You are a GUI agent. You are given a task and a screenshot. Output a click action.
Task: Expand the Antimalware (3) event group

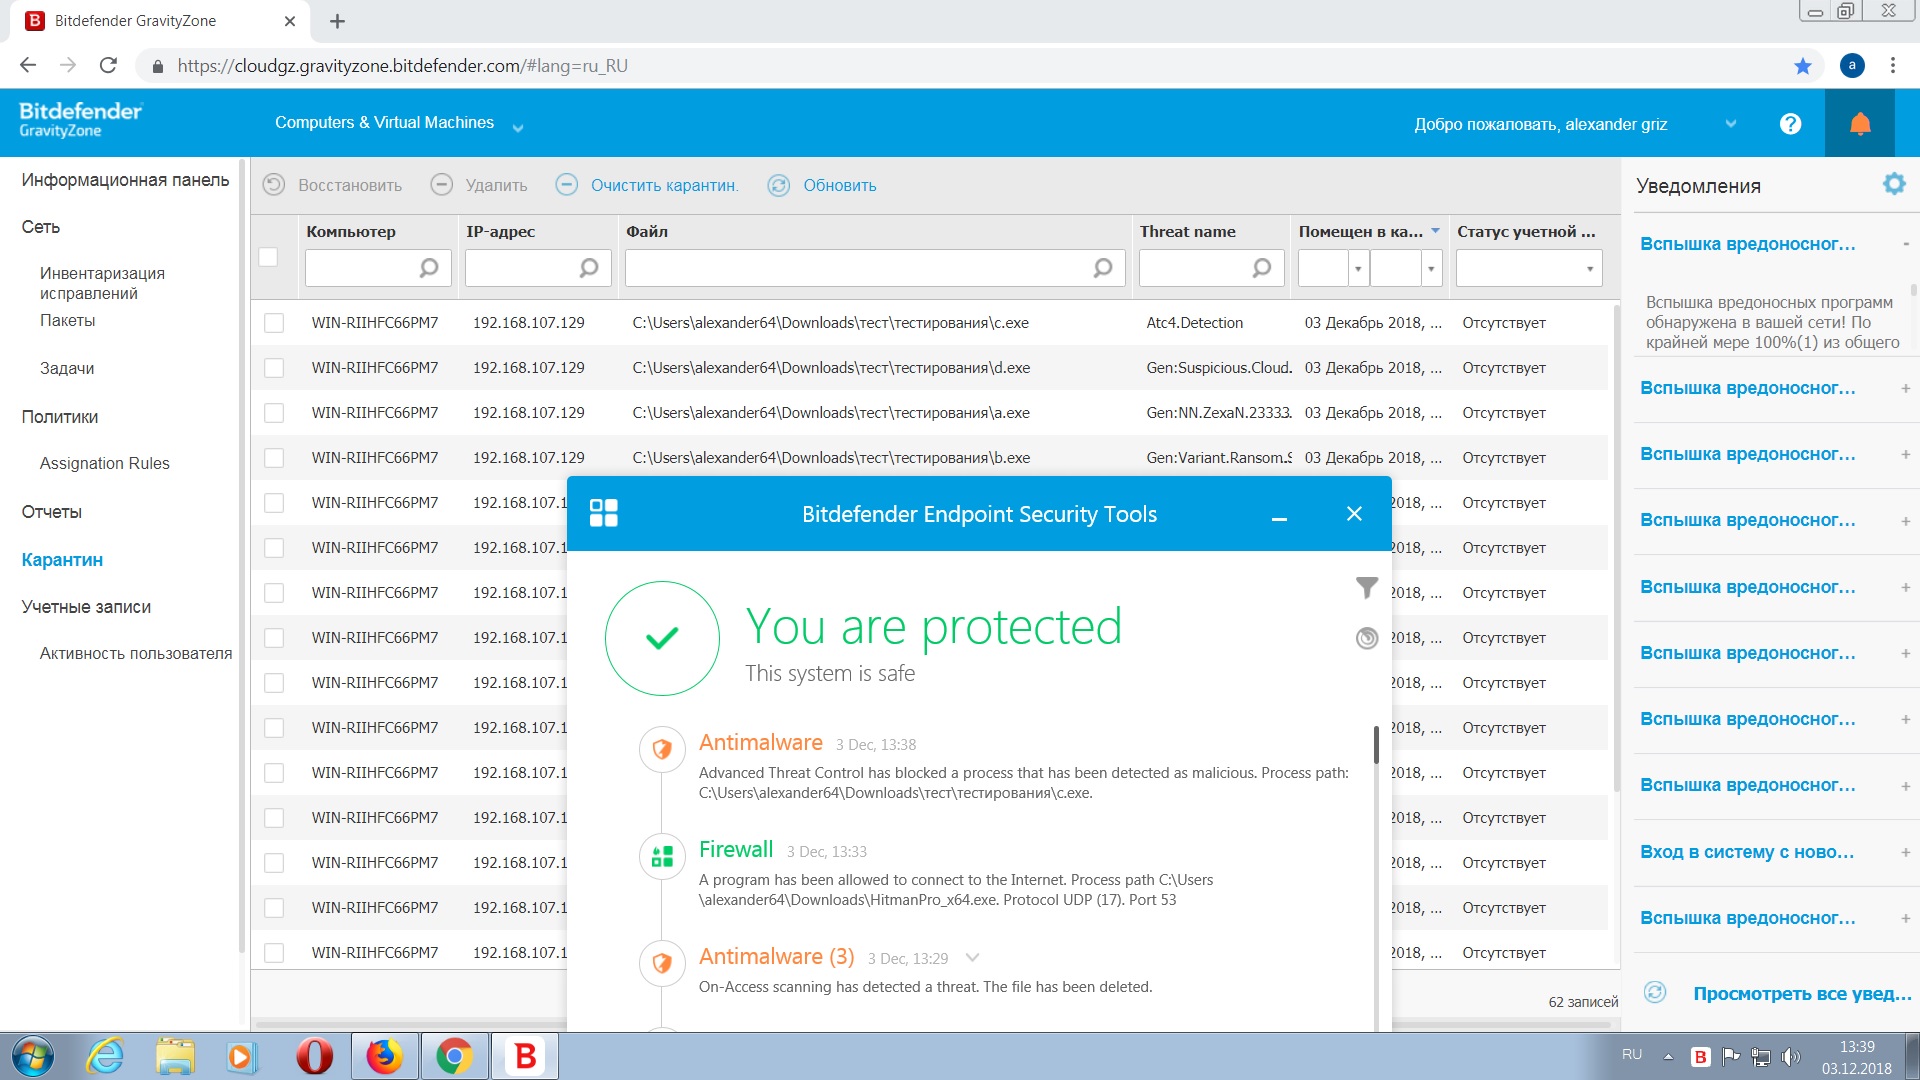(x=972, y=958)
